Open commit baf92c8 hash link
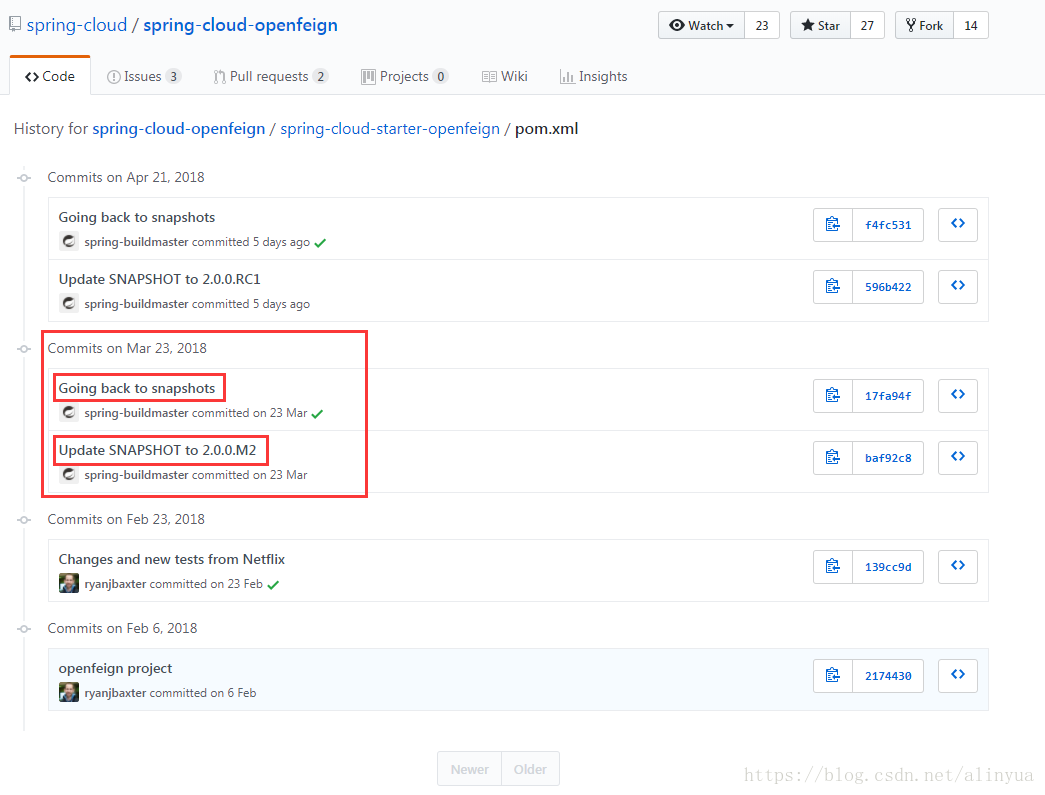1045x795 pixels. 888,458
